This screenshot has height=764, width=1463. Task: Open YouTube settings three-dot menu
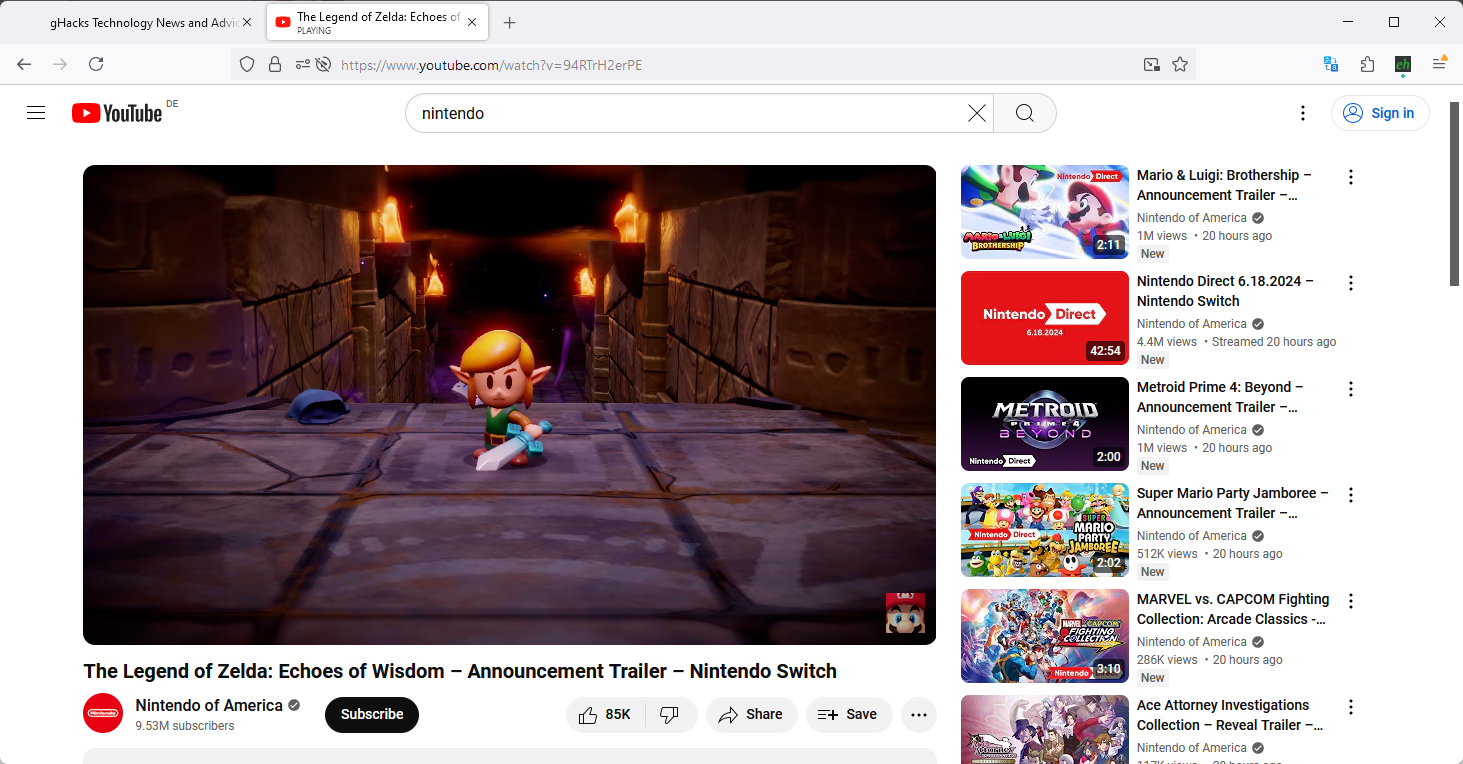pyautogui.click(x=1303, y=113)
